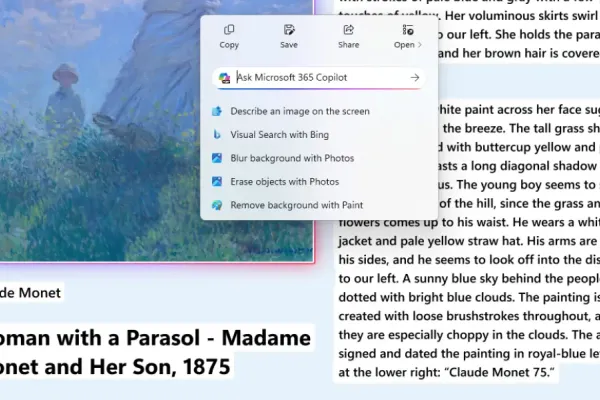Viewport: 600px width, 400px height.
Task: Click the Open icon in the popup
Action: [x=408, y=30]
